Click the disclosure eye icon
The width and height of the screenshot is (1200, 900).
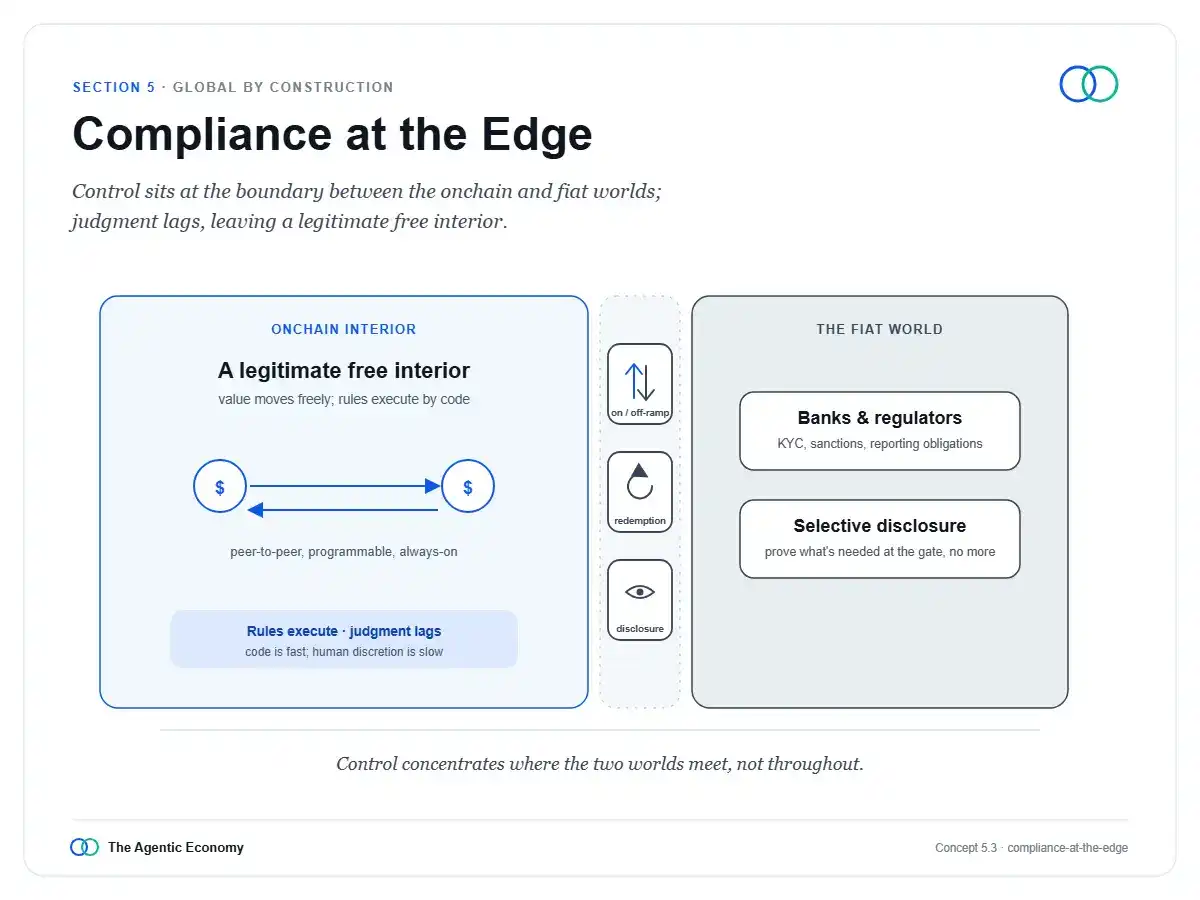[x=640, y=592]
